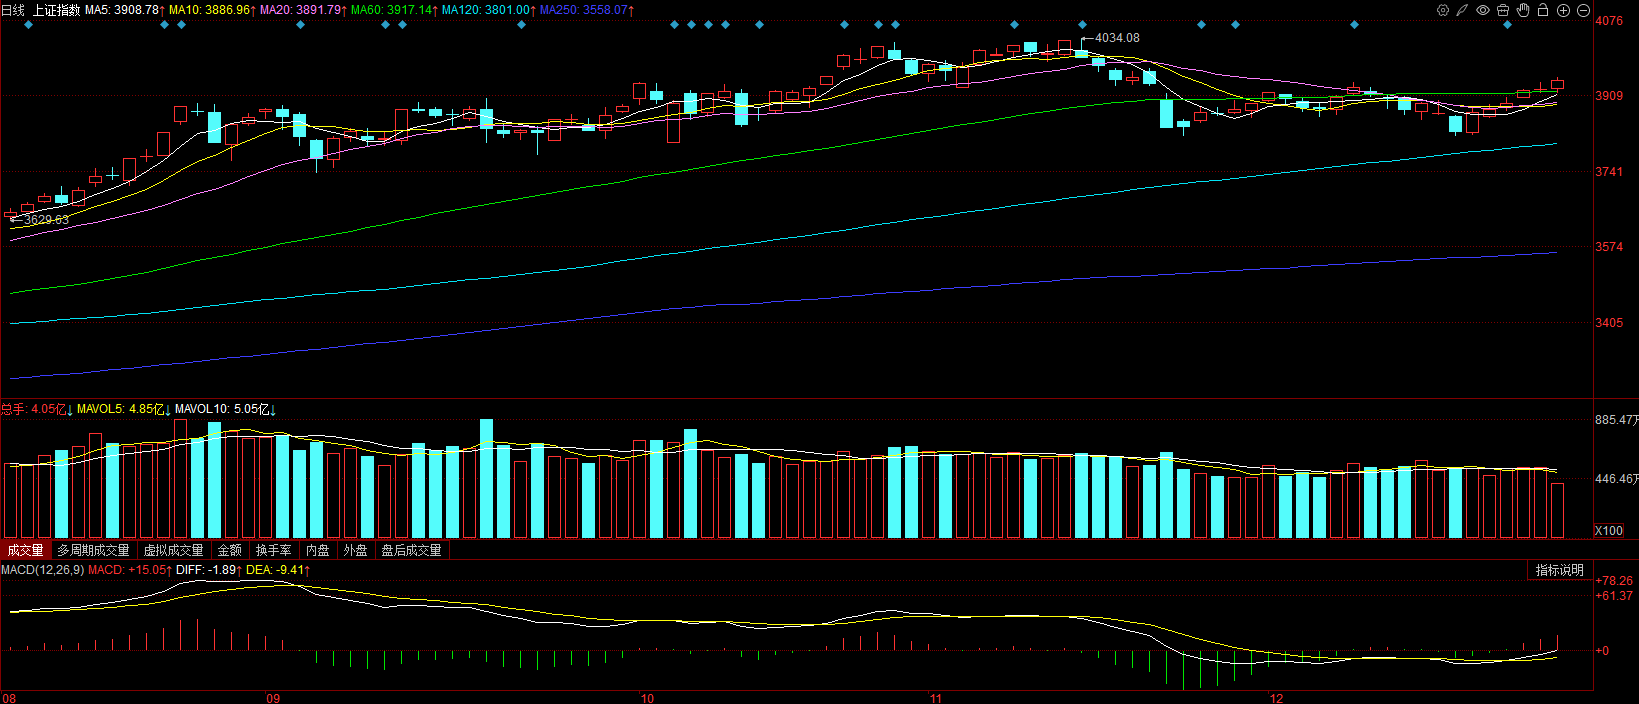Switch to 成交量 tab
The width and height of the screenshot is (1639, 704).
(x=25, y=550)
